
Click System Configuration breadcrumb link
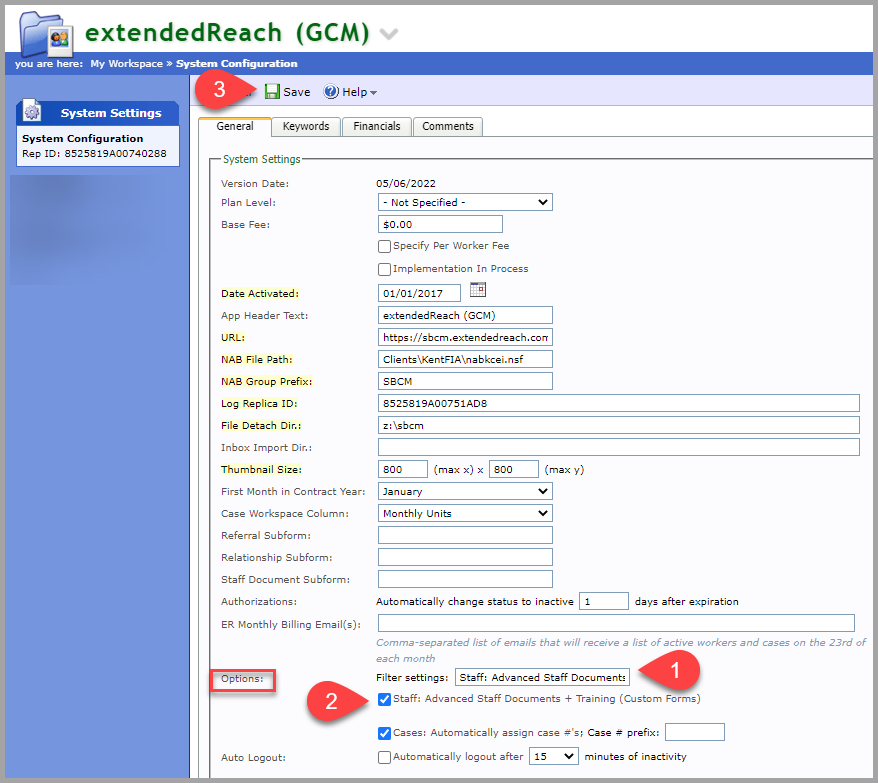[x=237, y=64]
